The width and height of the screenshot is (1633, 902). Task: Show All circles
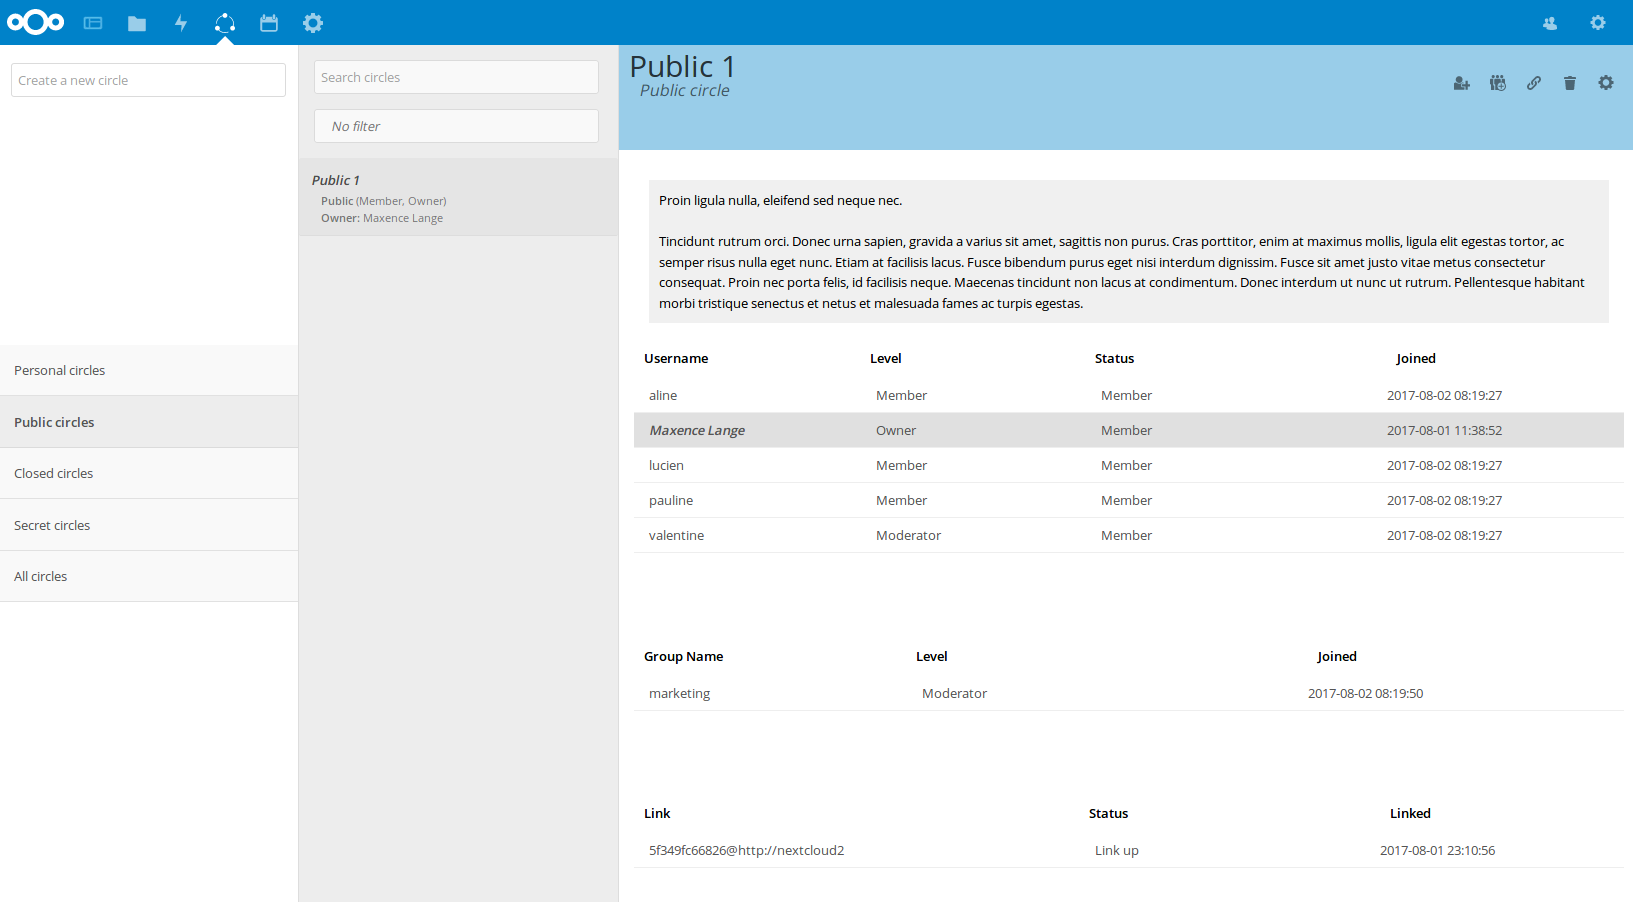pos(149,576)
